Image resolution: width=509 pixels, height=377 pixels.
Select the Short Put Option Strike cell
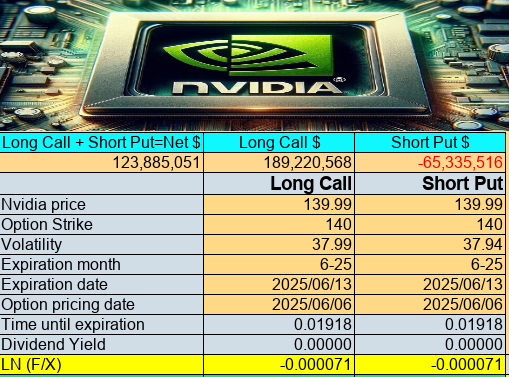pos(430,224)
